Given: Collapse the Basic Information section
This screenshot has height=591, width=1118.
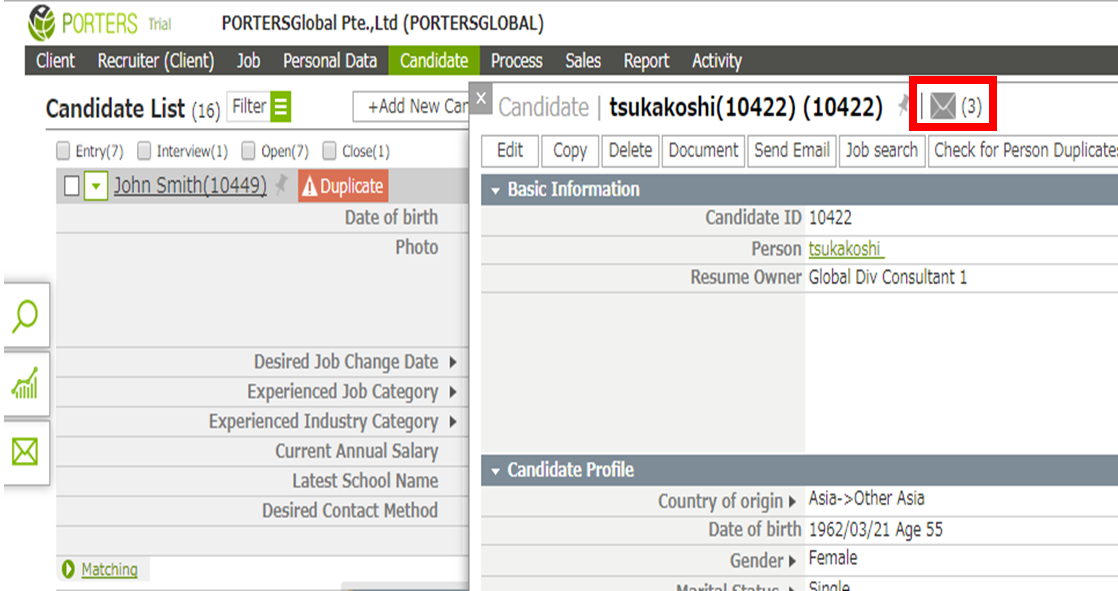Looking at the screenshot, I should tap(496, 190).
